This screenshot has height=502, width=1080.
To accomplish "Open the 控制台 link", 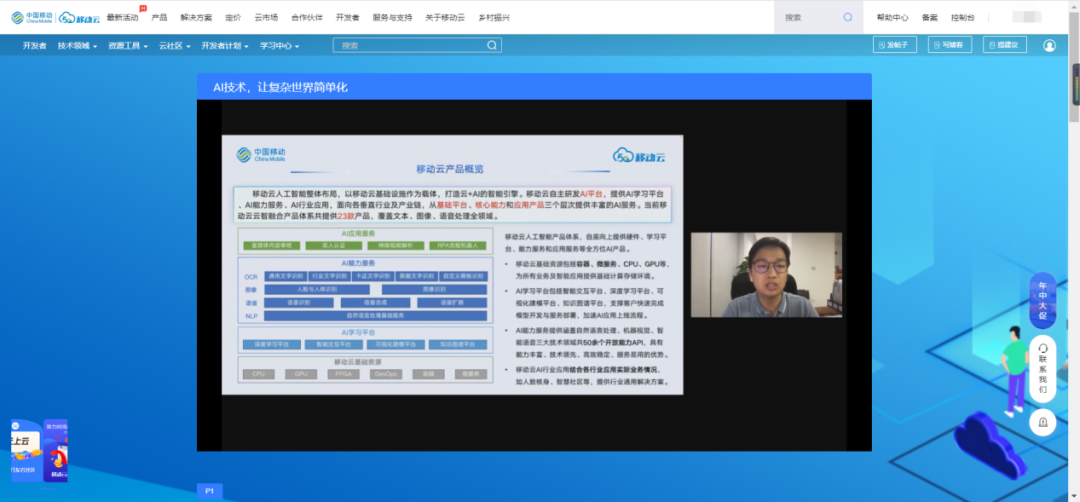I will [x=962, y=17].
